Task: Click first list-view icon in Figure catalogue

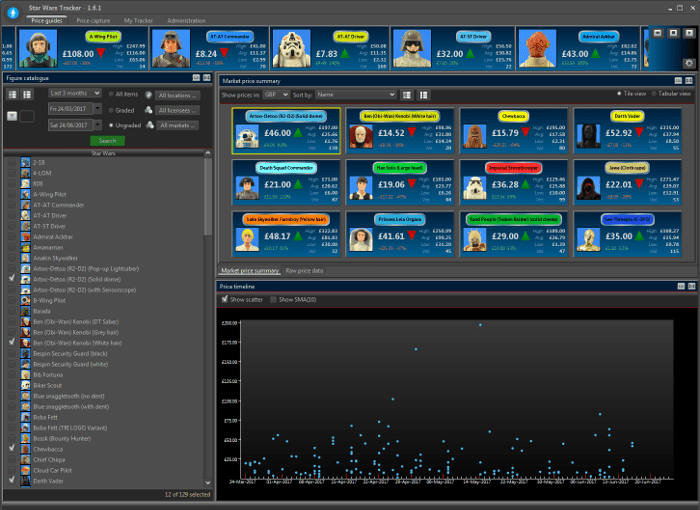Action: [x=12, y=94]
